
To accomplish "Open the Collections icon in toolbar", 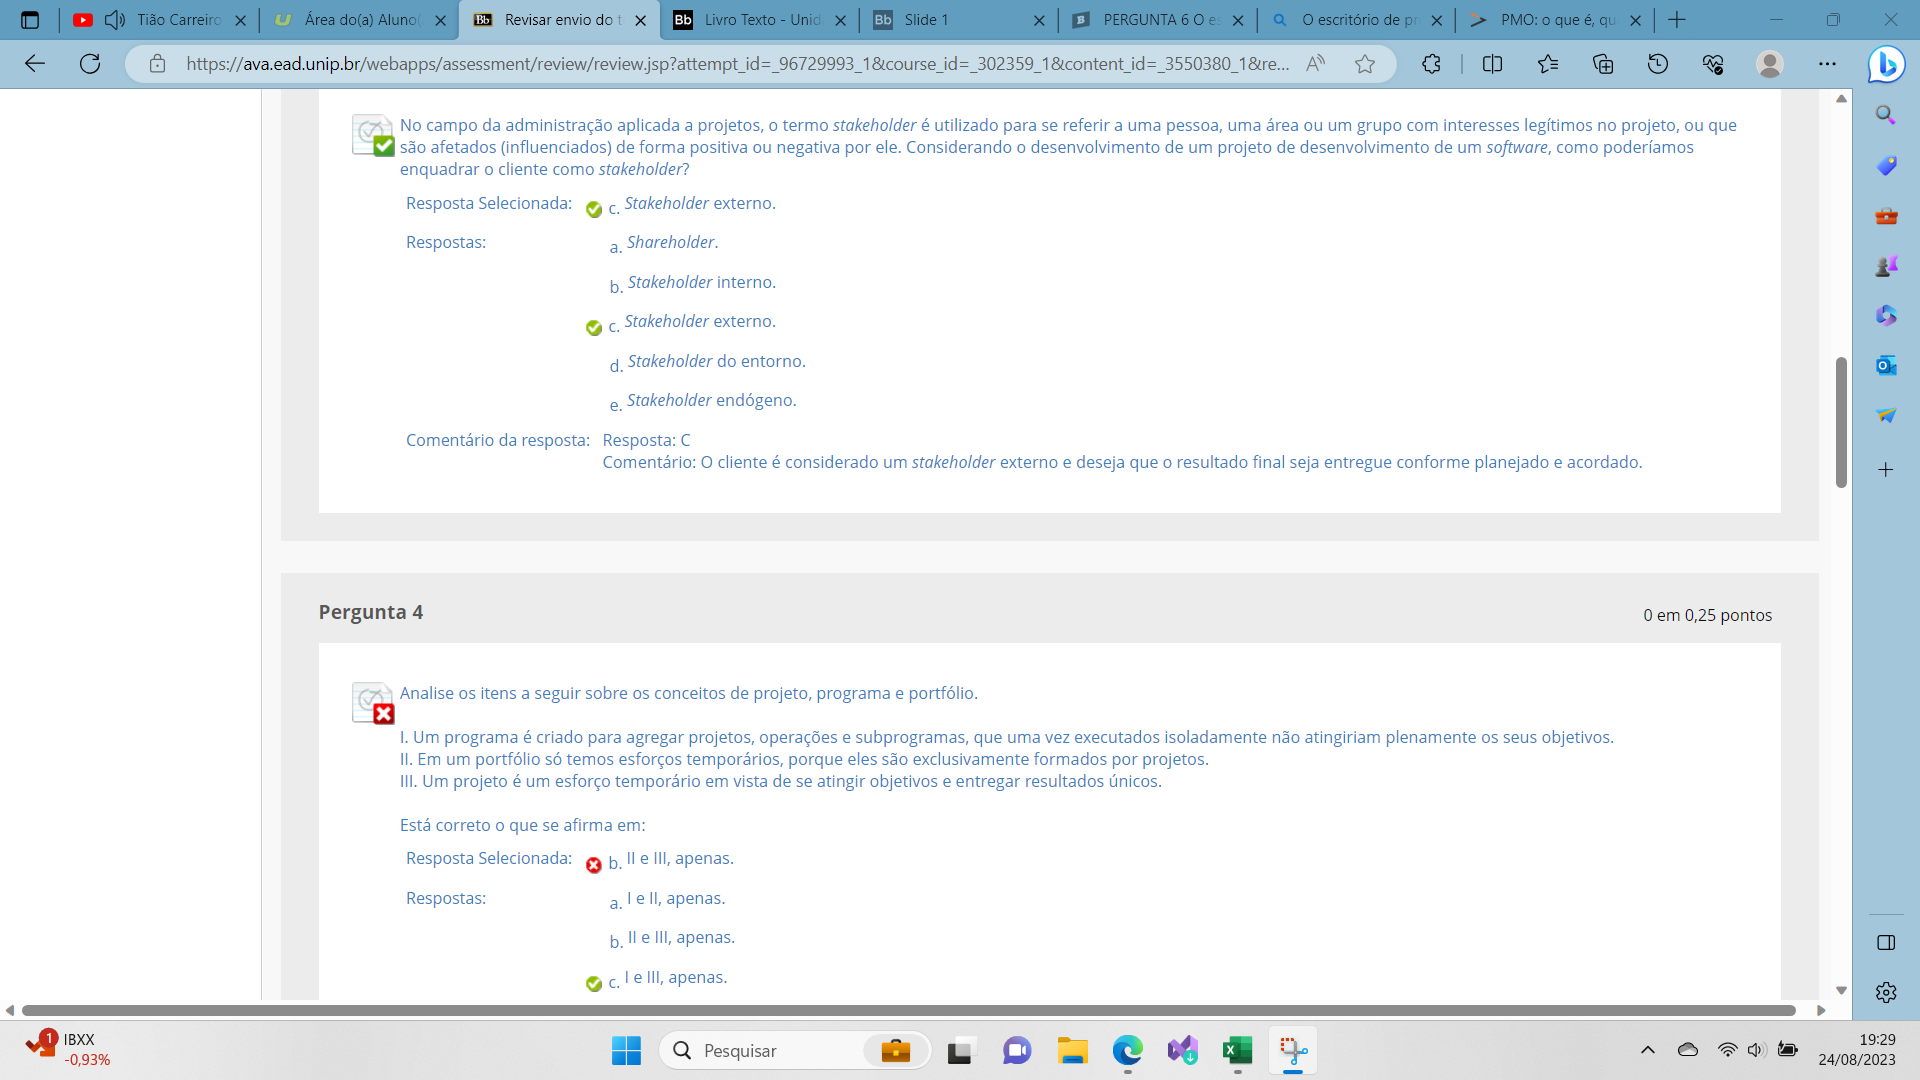I will (1603, 64).
